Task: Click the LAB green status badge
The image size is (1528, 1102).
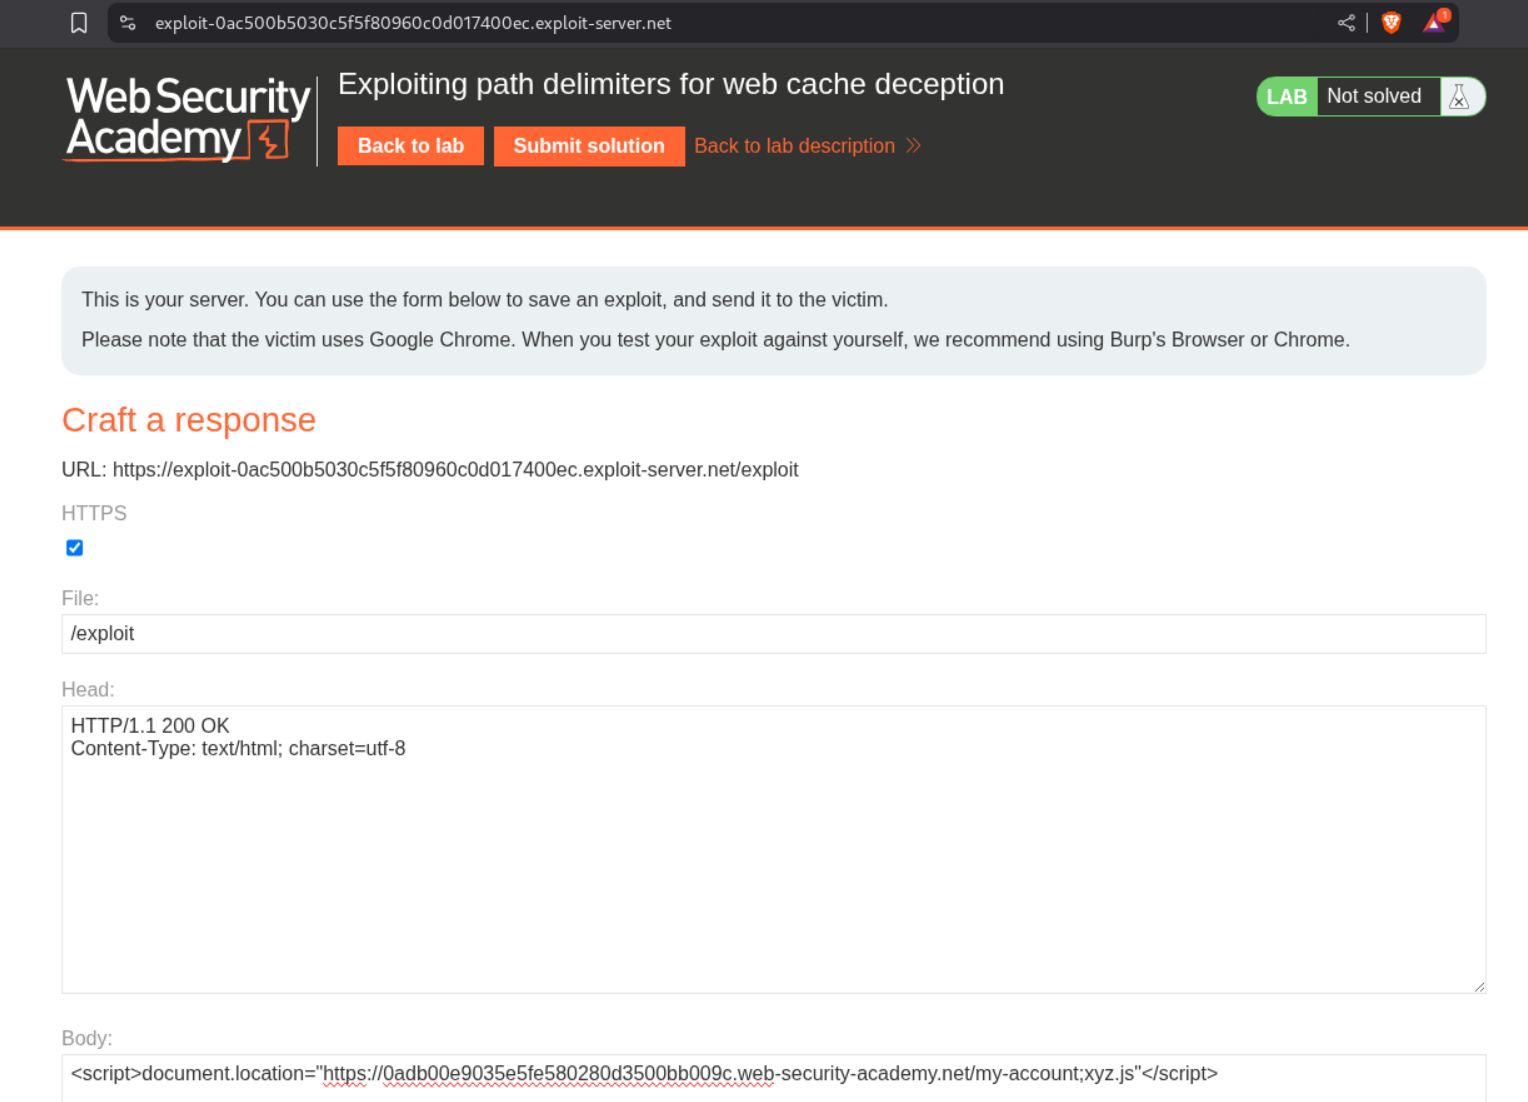Action: click(1286, 97)
